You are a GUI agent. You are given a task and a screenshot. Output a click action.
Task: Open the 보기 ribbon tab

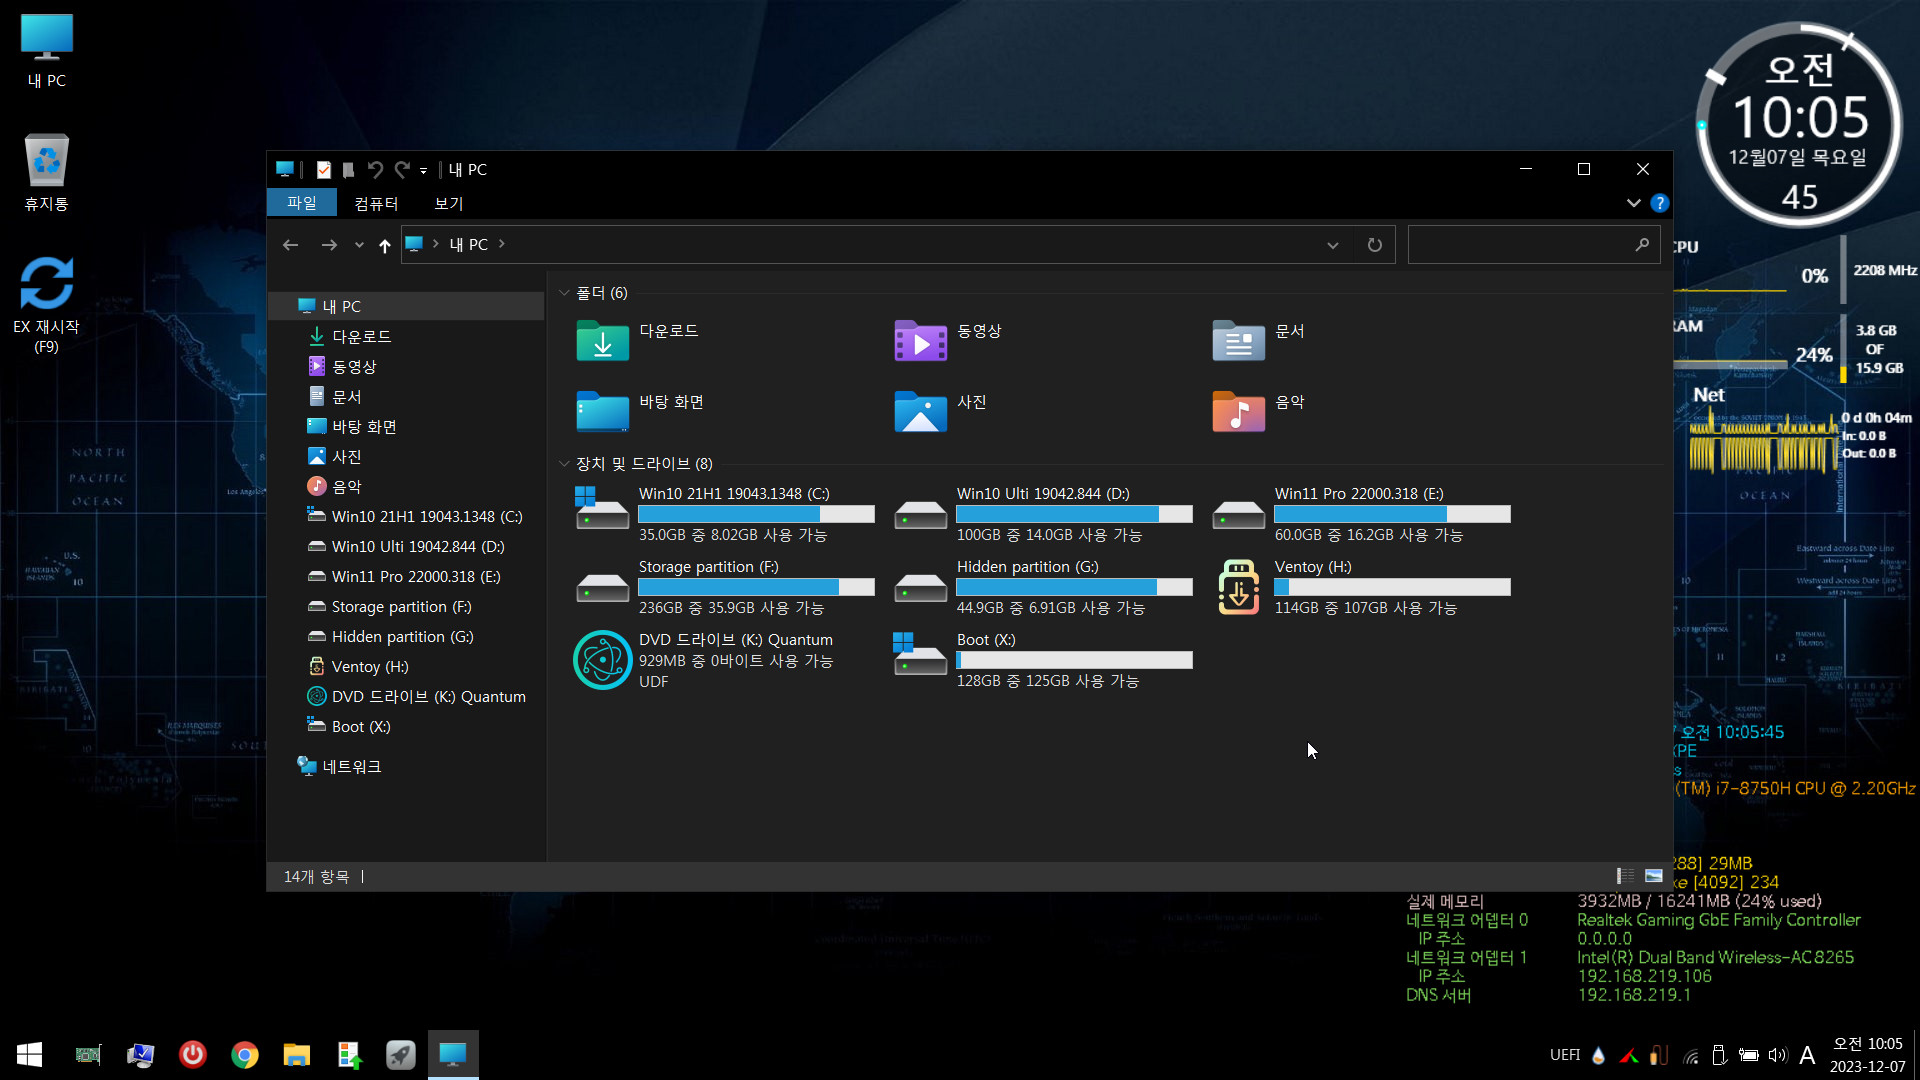[449, 203]
